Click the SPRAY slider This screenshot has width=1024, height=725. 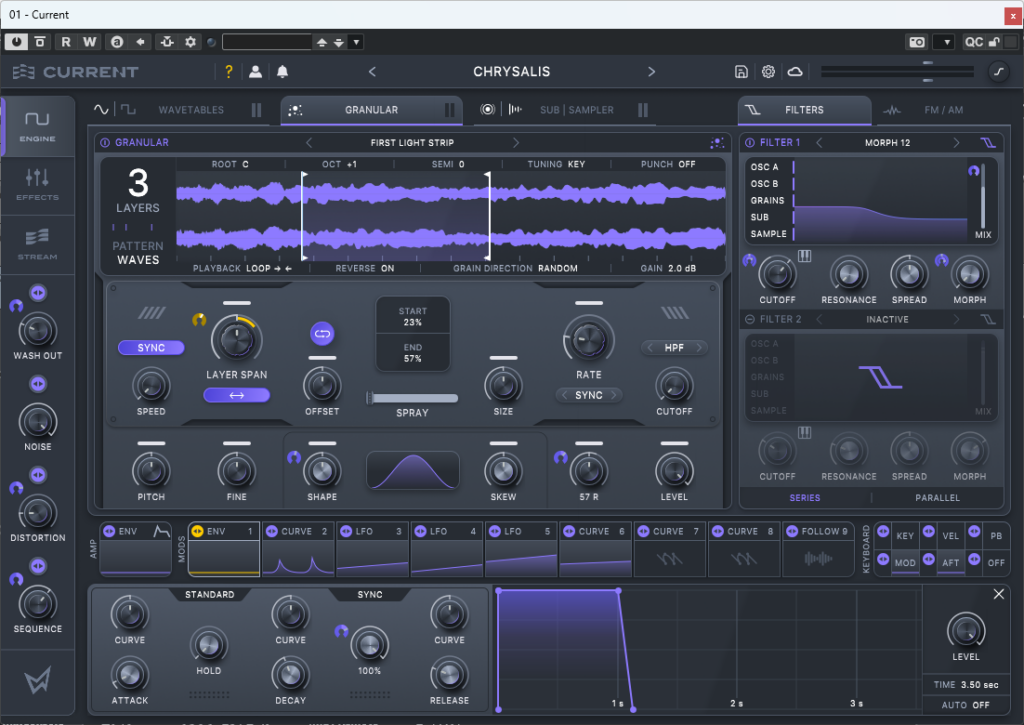[x=412, y=398]
